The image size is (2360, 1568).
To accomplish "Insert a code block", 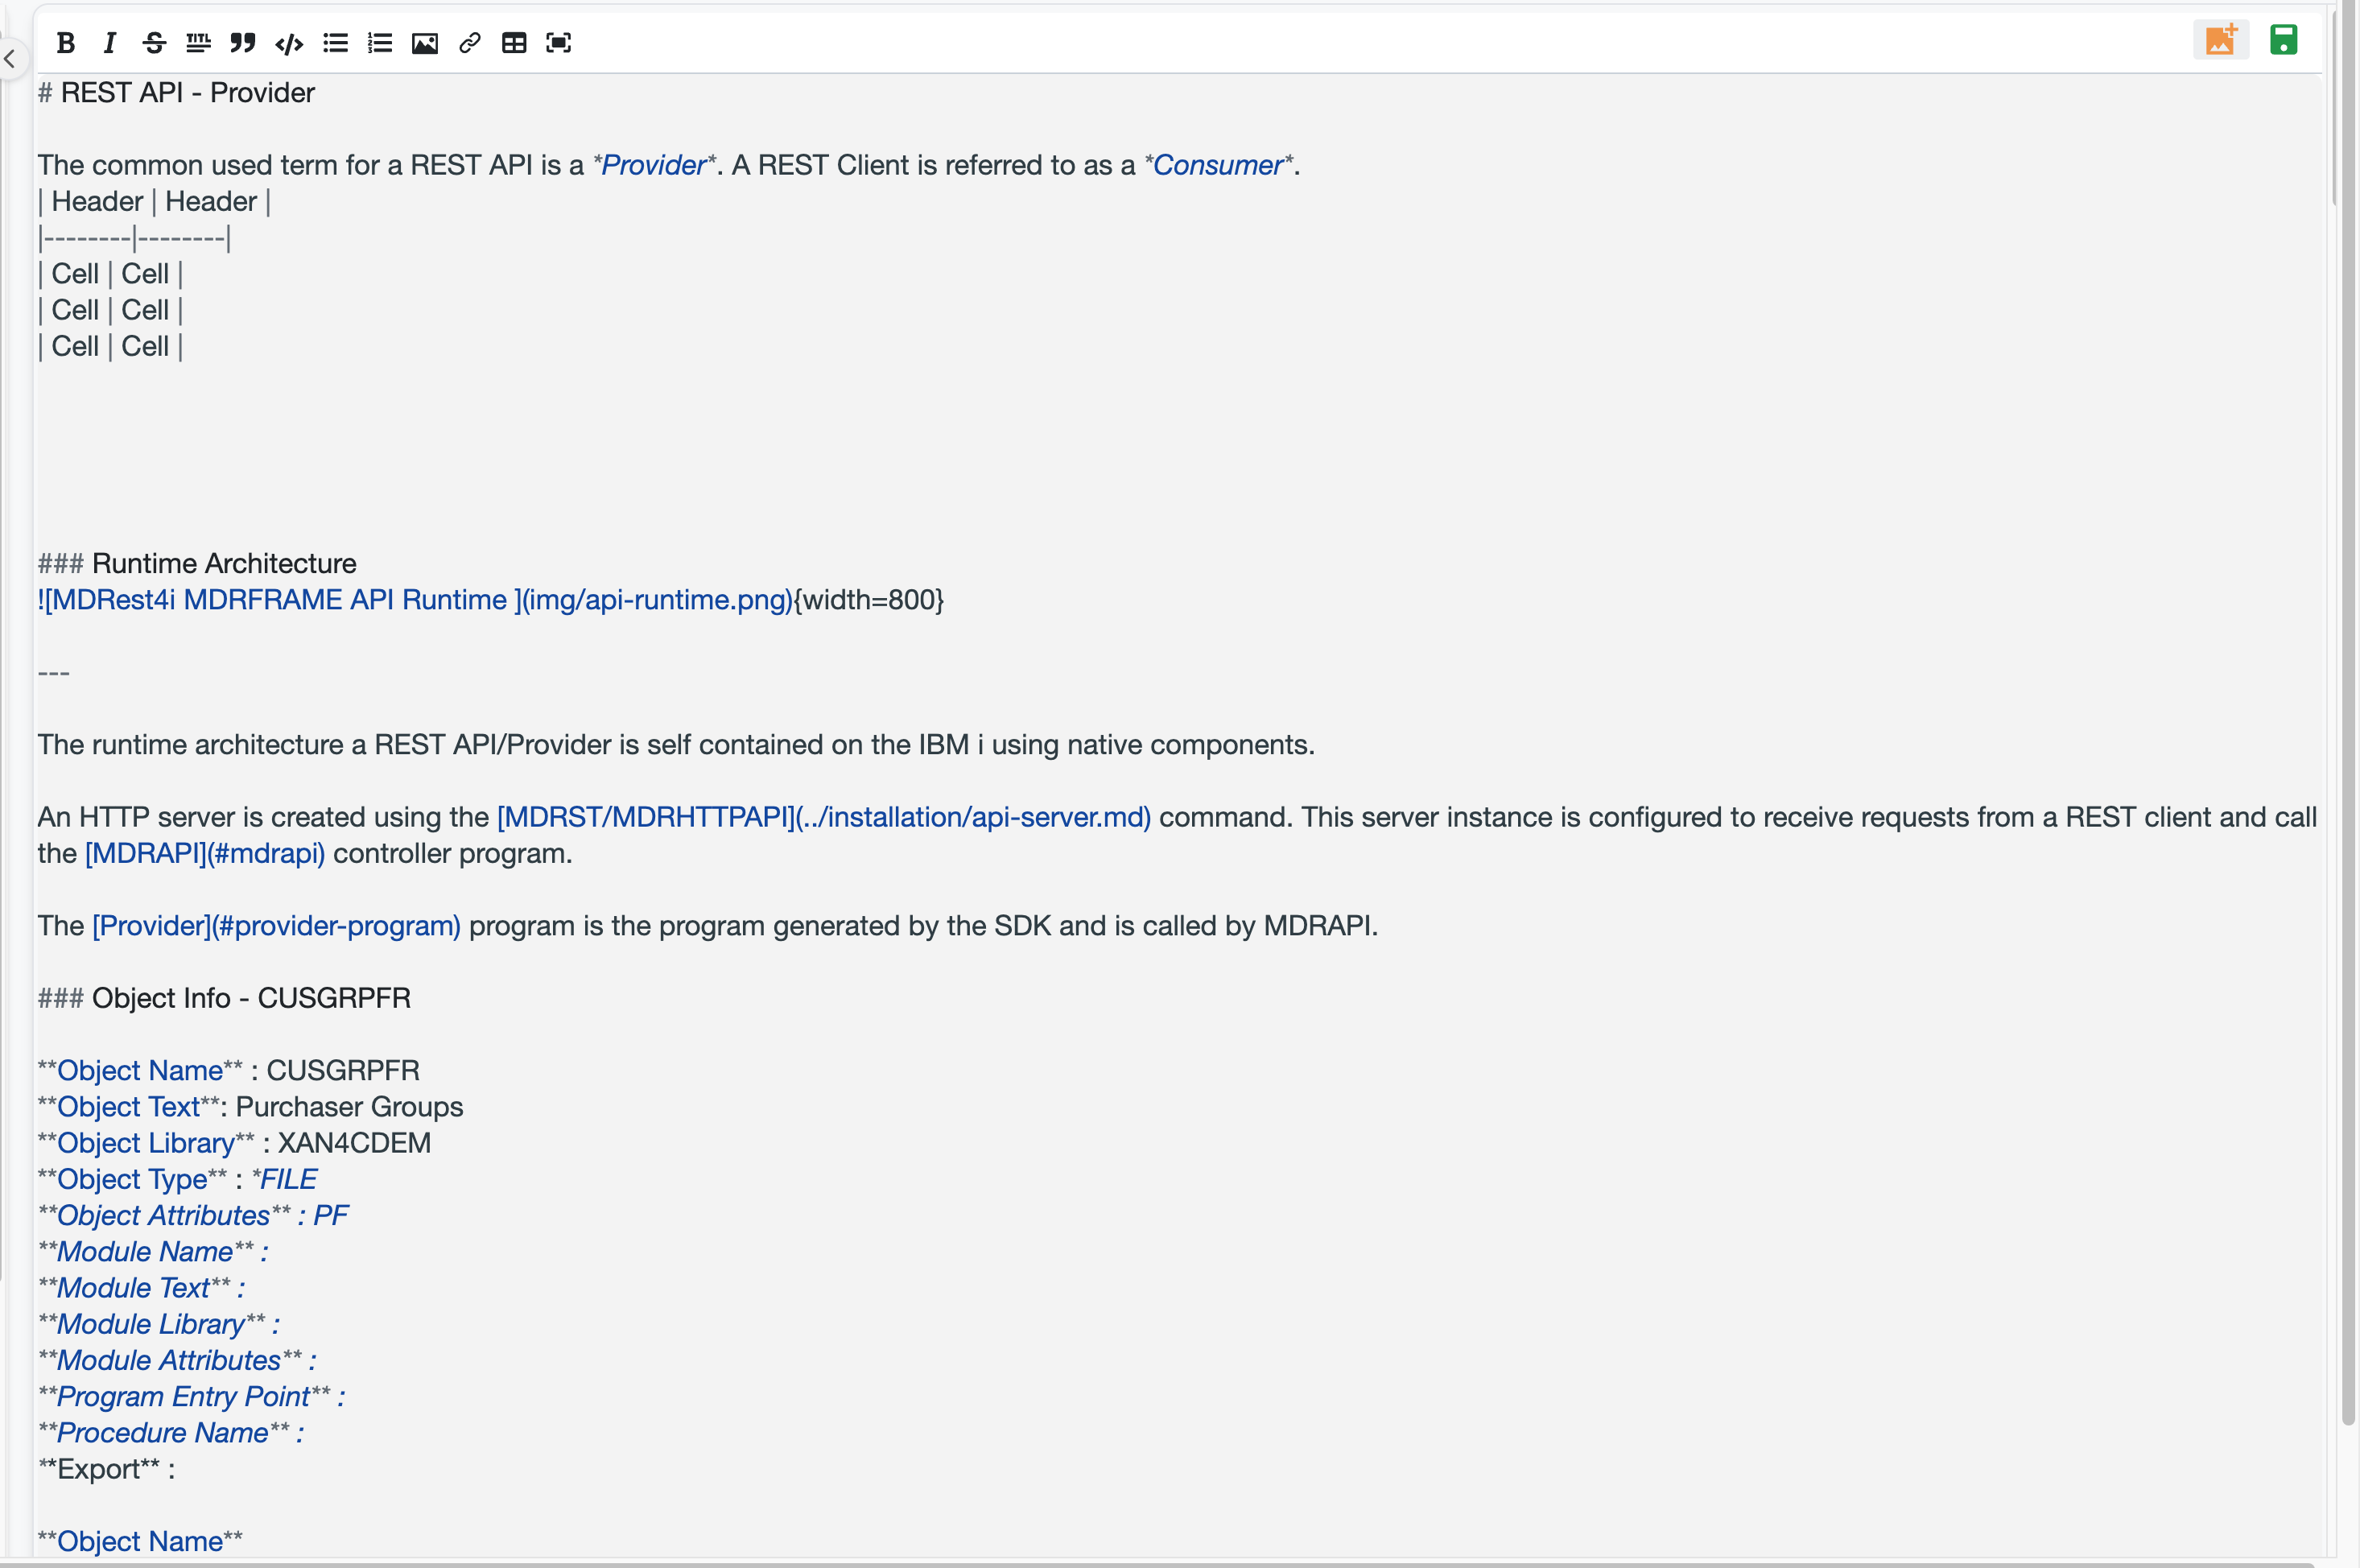I will (289, 43).
